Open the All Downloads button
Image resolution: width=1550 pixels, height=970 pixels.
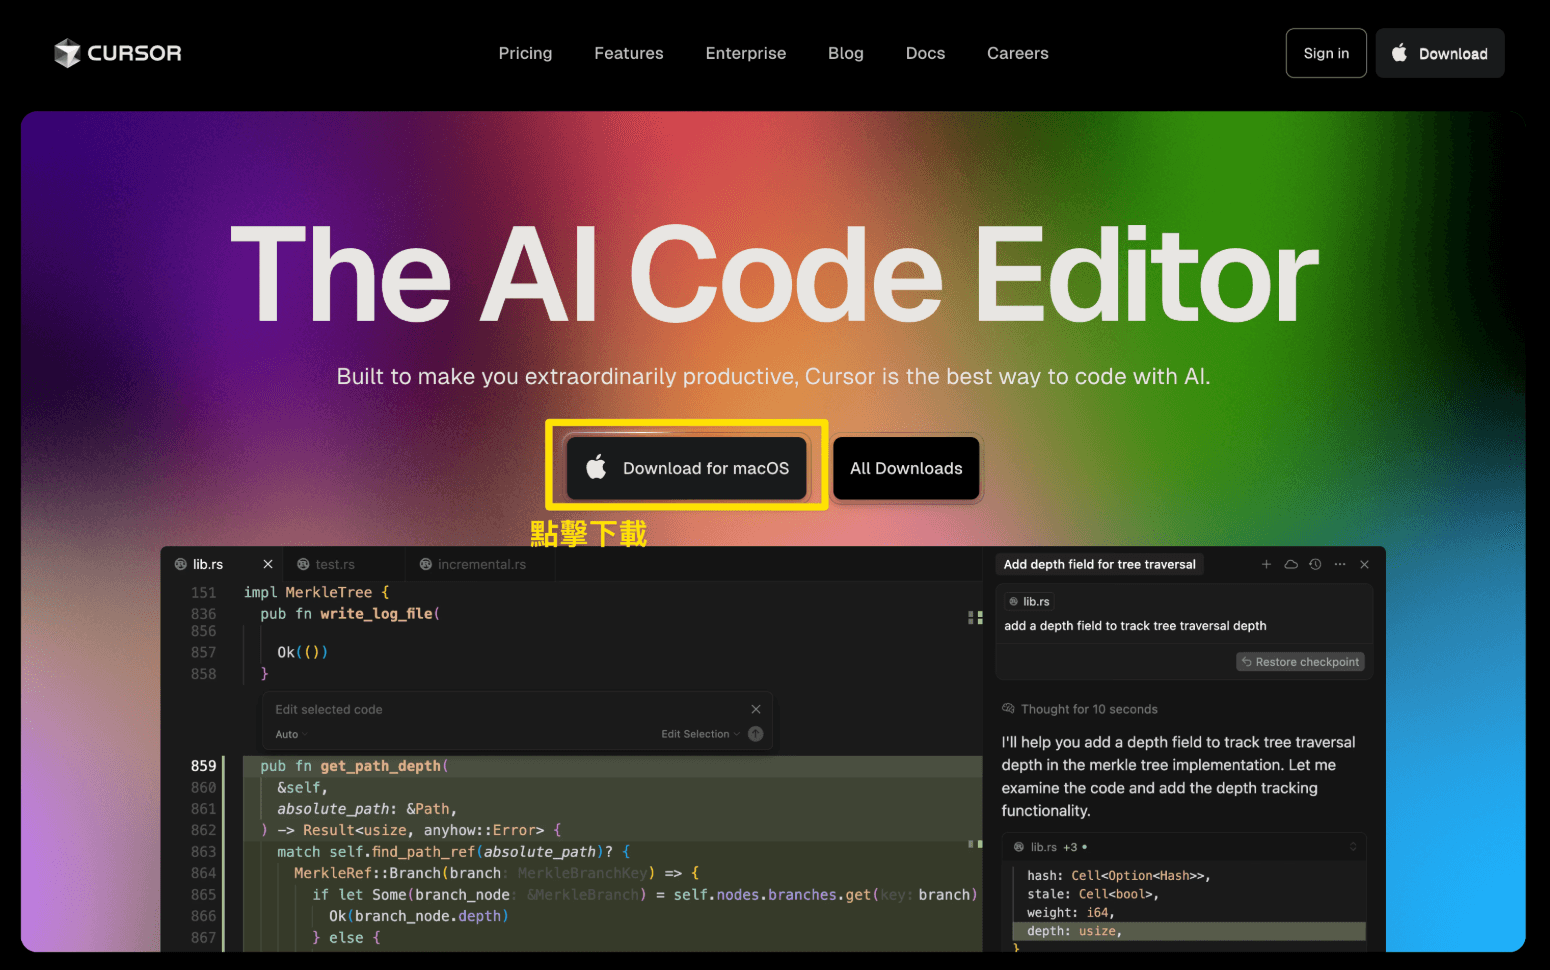click(x=906, y=468)
